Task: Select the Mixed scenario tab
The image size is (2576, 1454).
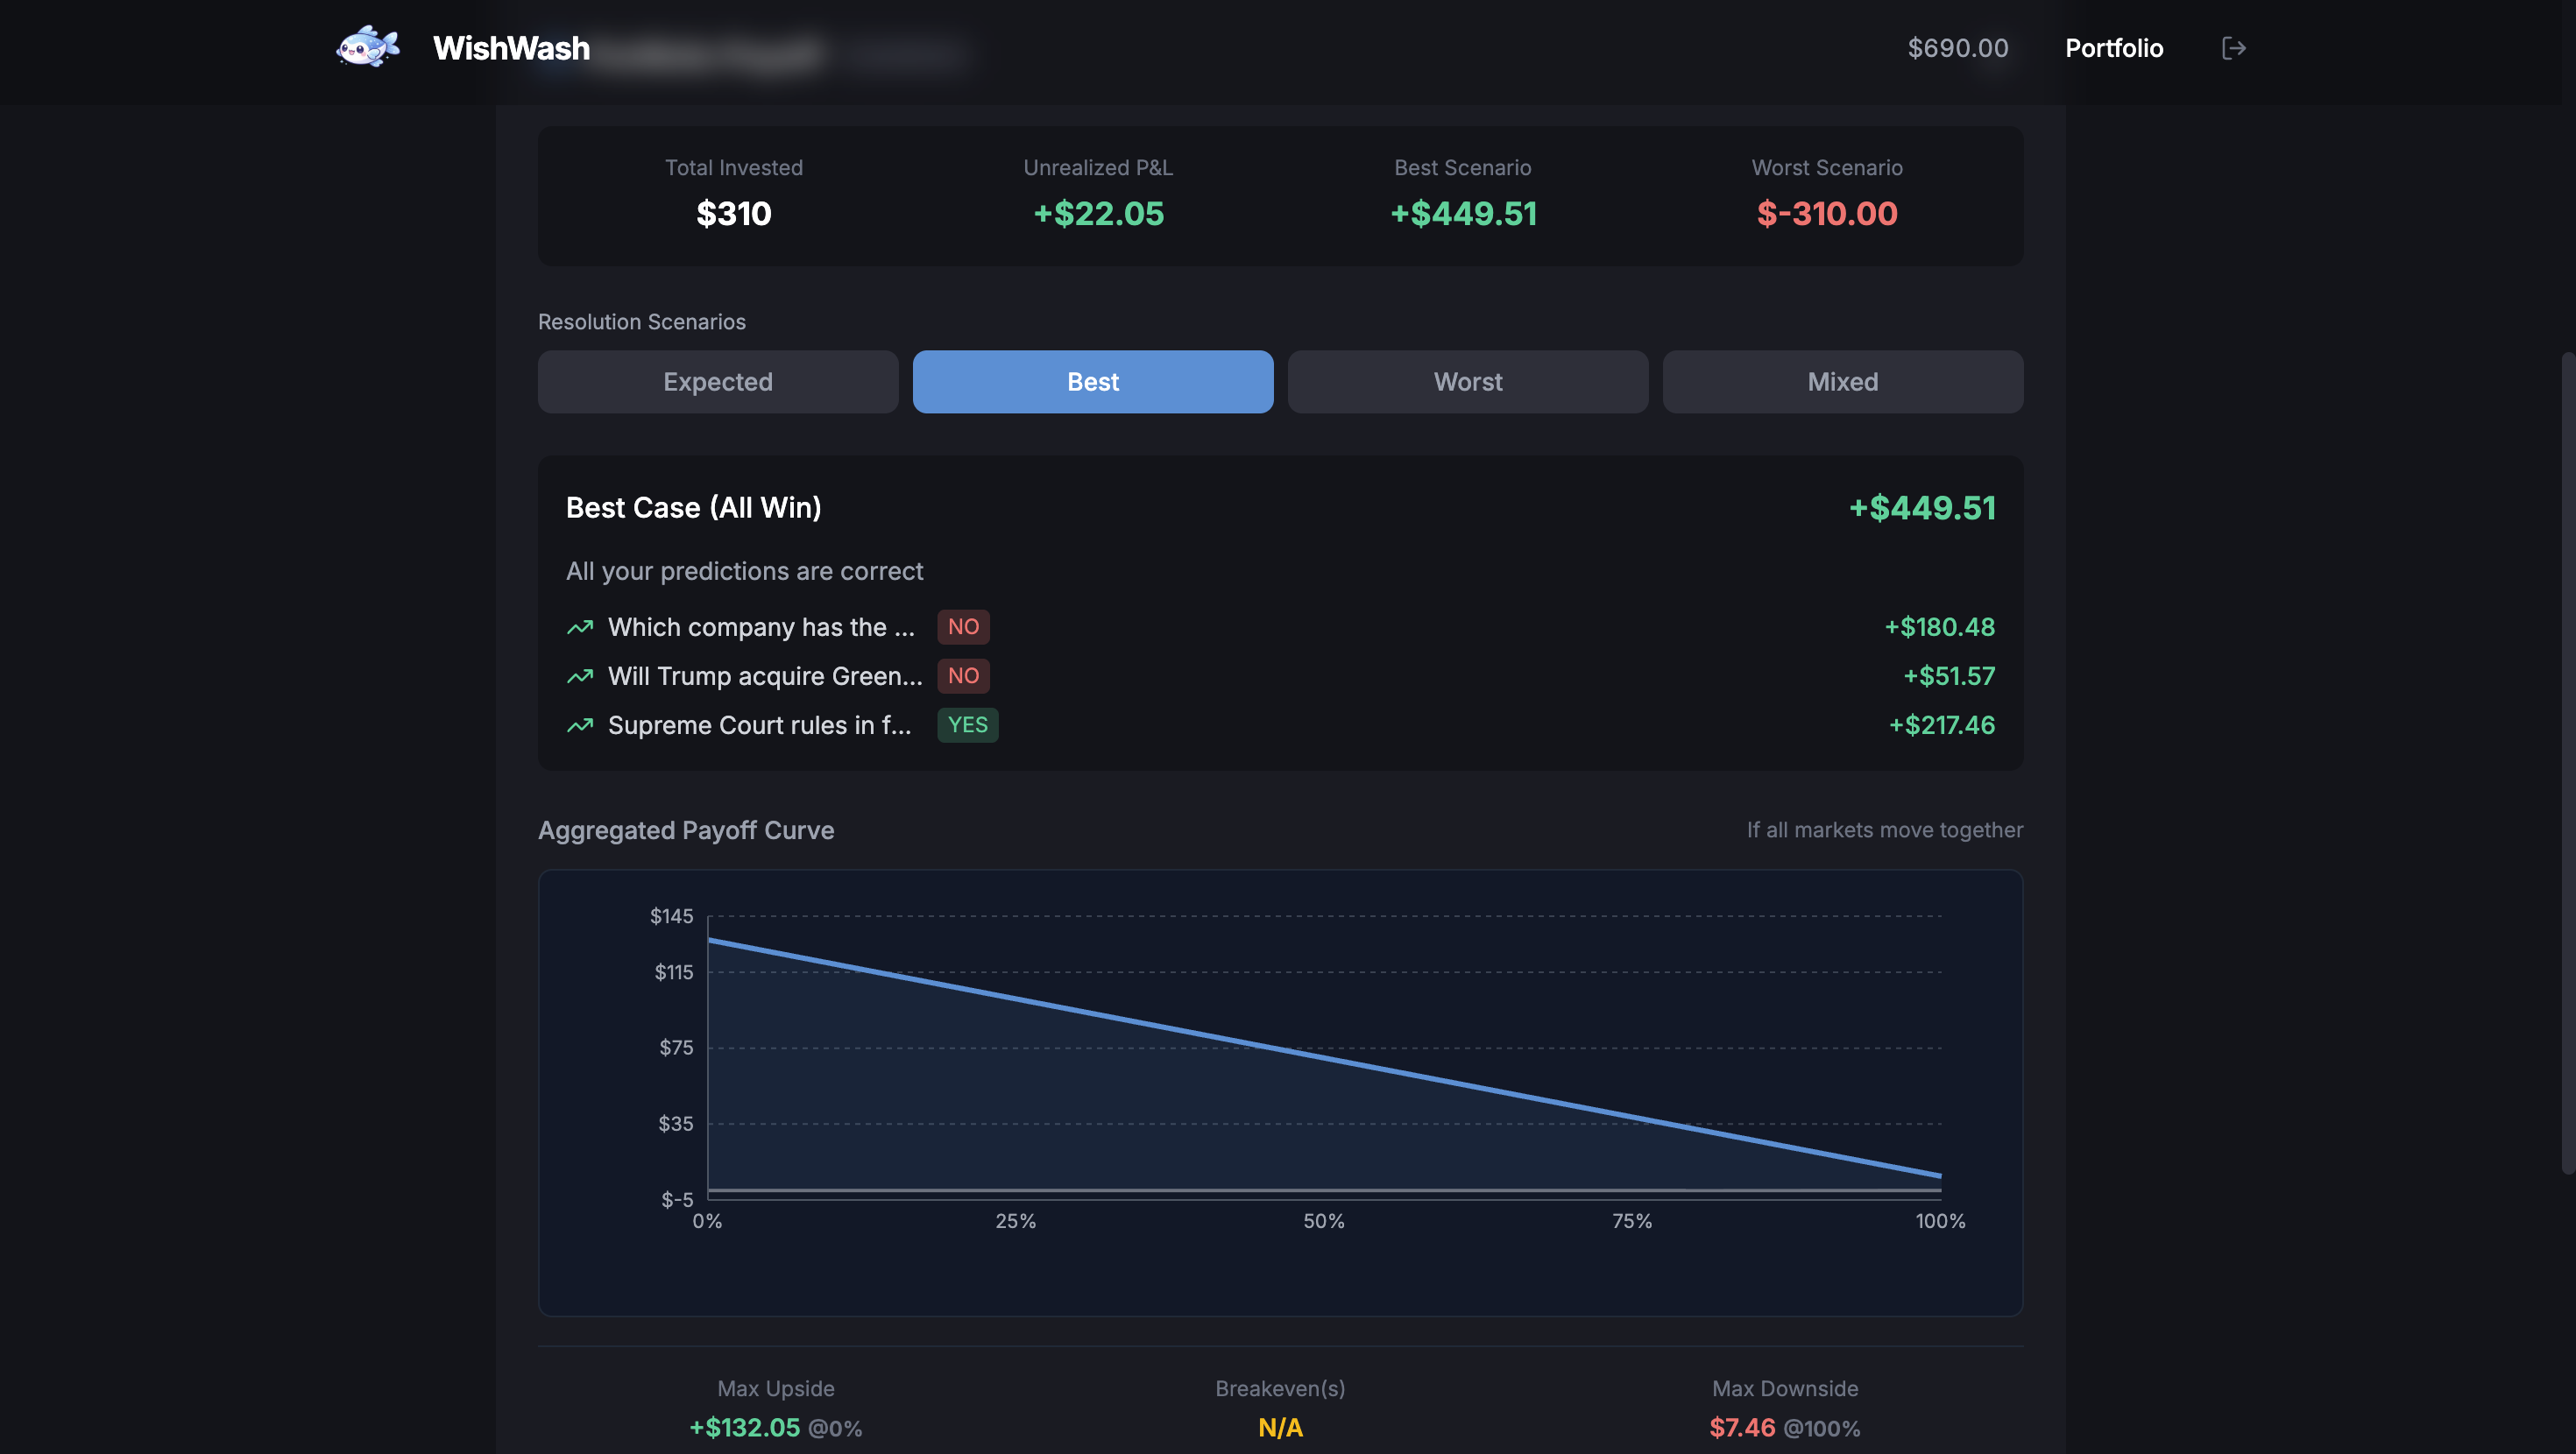Action: click(1842, 382)
